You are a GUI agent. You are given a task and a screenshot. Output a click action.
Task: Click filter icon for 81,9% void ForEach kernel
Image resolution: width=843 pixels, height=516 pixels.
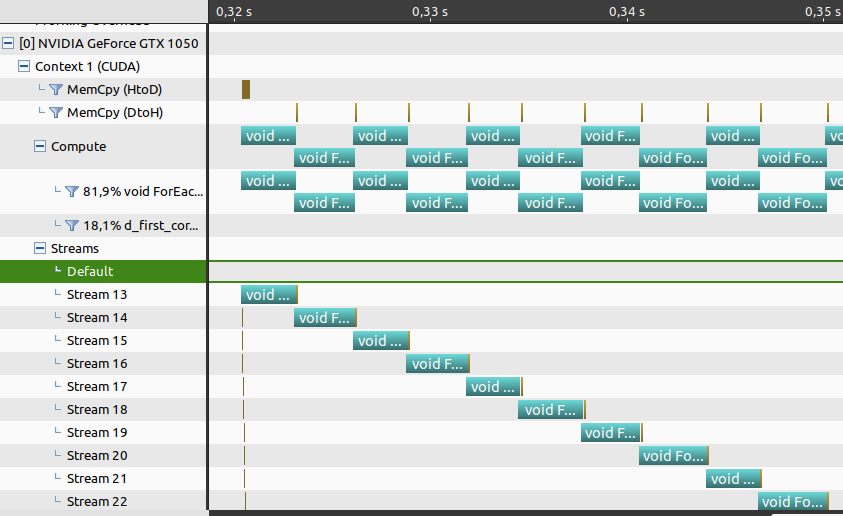(x=72, y=191)
